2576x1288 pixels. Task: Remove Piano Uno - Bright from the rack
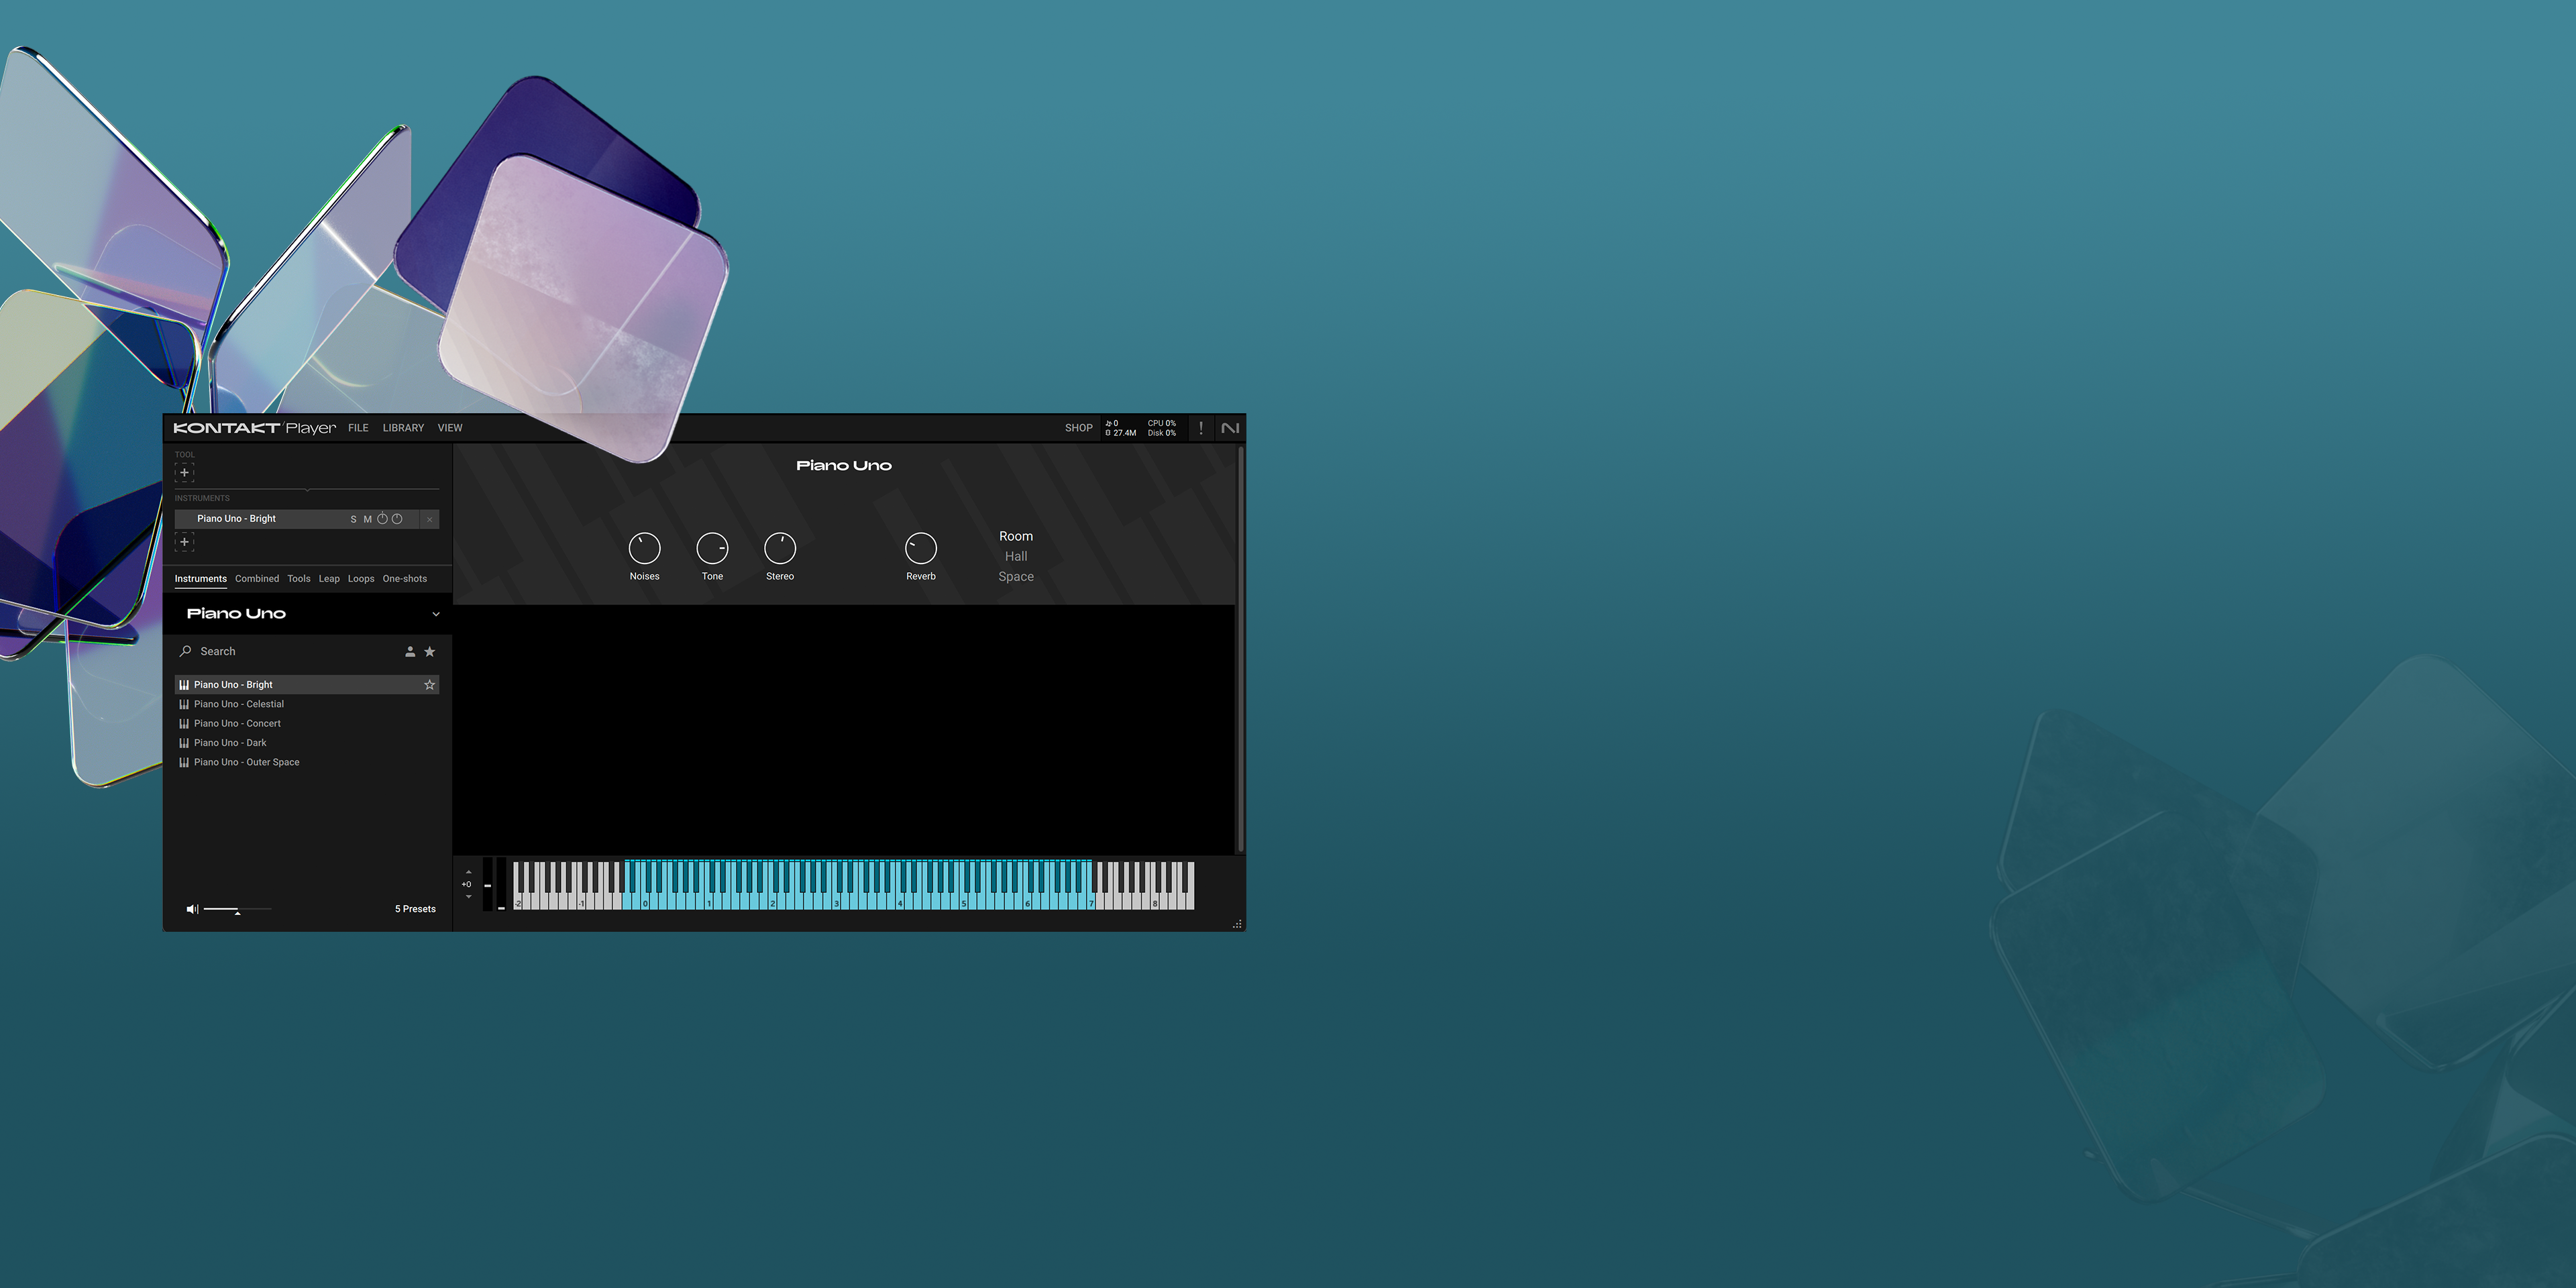(430, 519)
